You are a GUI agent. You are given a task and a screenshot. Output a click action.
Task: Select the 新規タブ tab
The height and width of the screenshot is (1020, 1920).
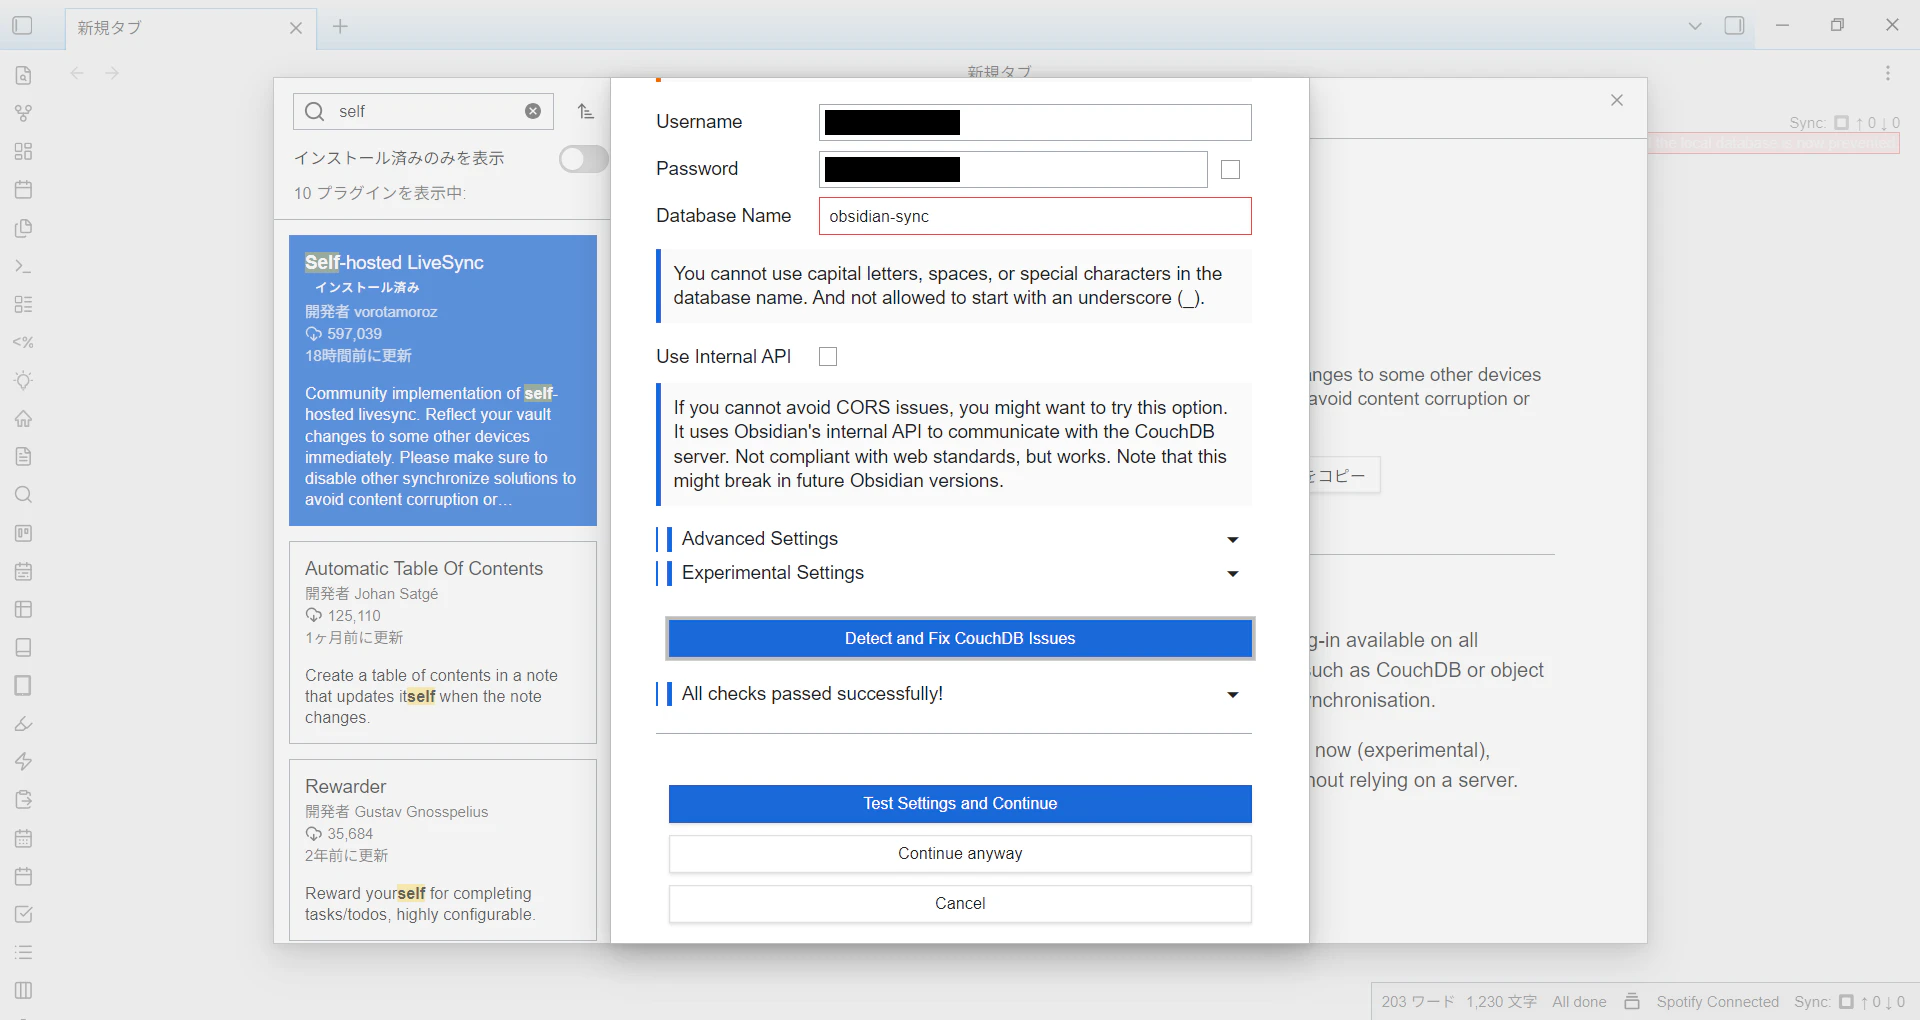pyautogui.click(x=190, y=28)
